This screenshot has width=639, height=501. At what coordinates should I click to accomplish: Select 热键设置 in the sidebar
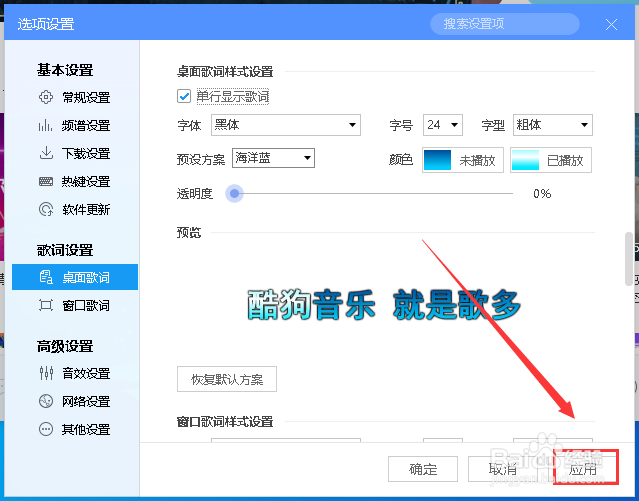(86, 181)
